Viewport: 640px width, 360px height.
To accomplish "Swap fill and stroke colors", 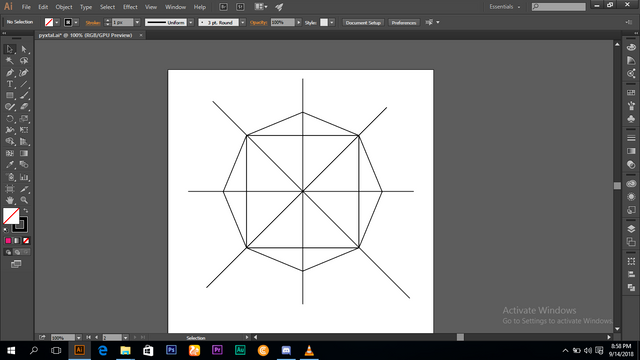I will pyautogui.click(x=26, y=211).
